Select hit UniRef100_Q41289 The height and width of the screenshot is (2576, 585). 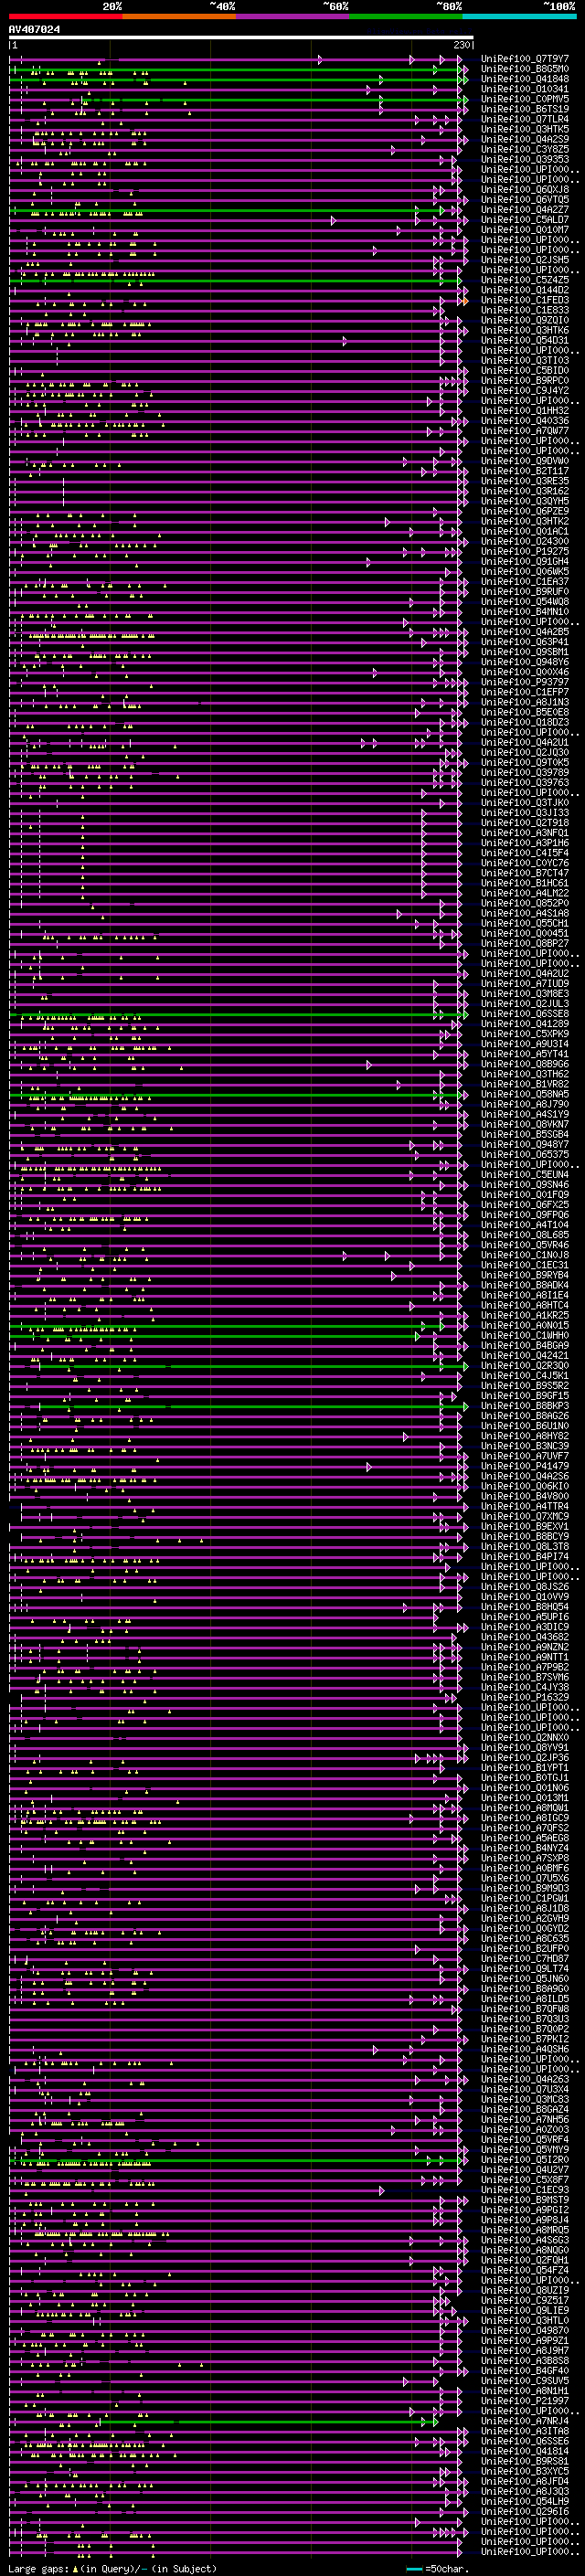coord(525,1024)
